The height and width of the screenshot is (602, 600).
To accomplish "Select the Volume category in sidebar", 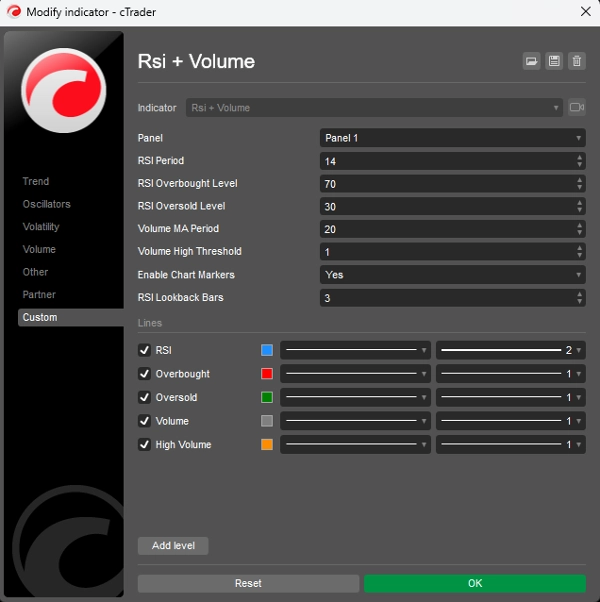I will click(39, 249).
